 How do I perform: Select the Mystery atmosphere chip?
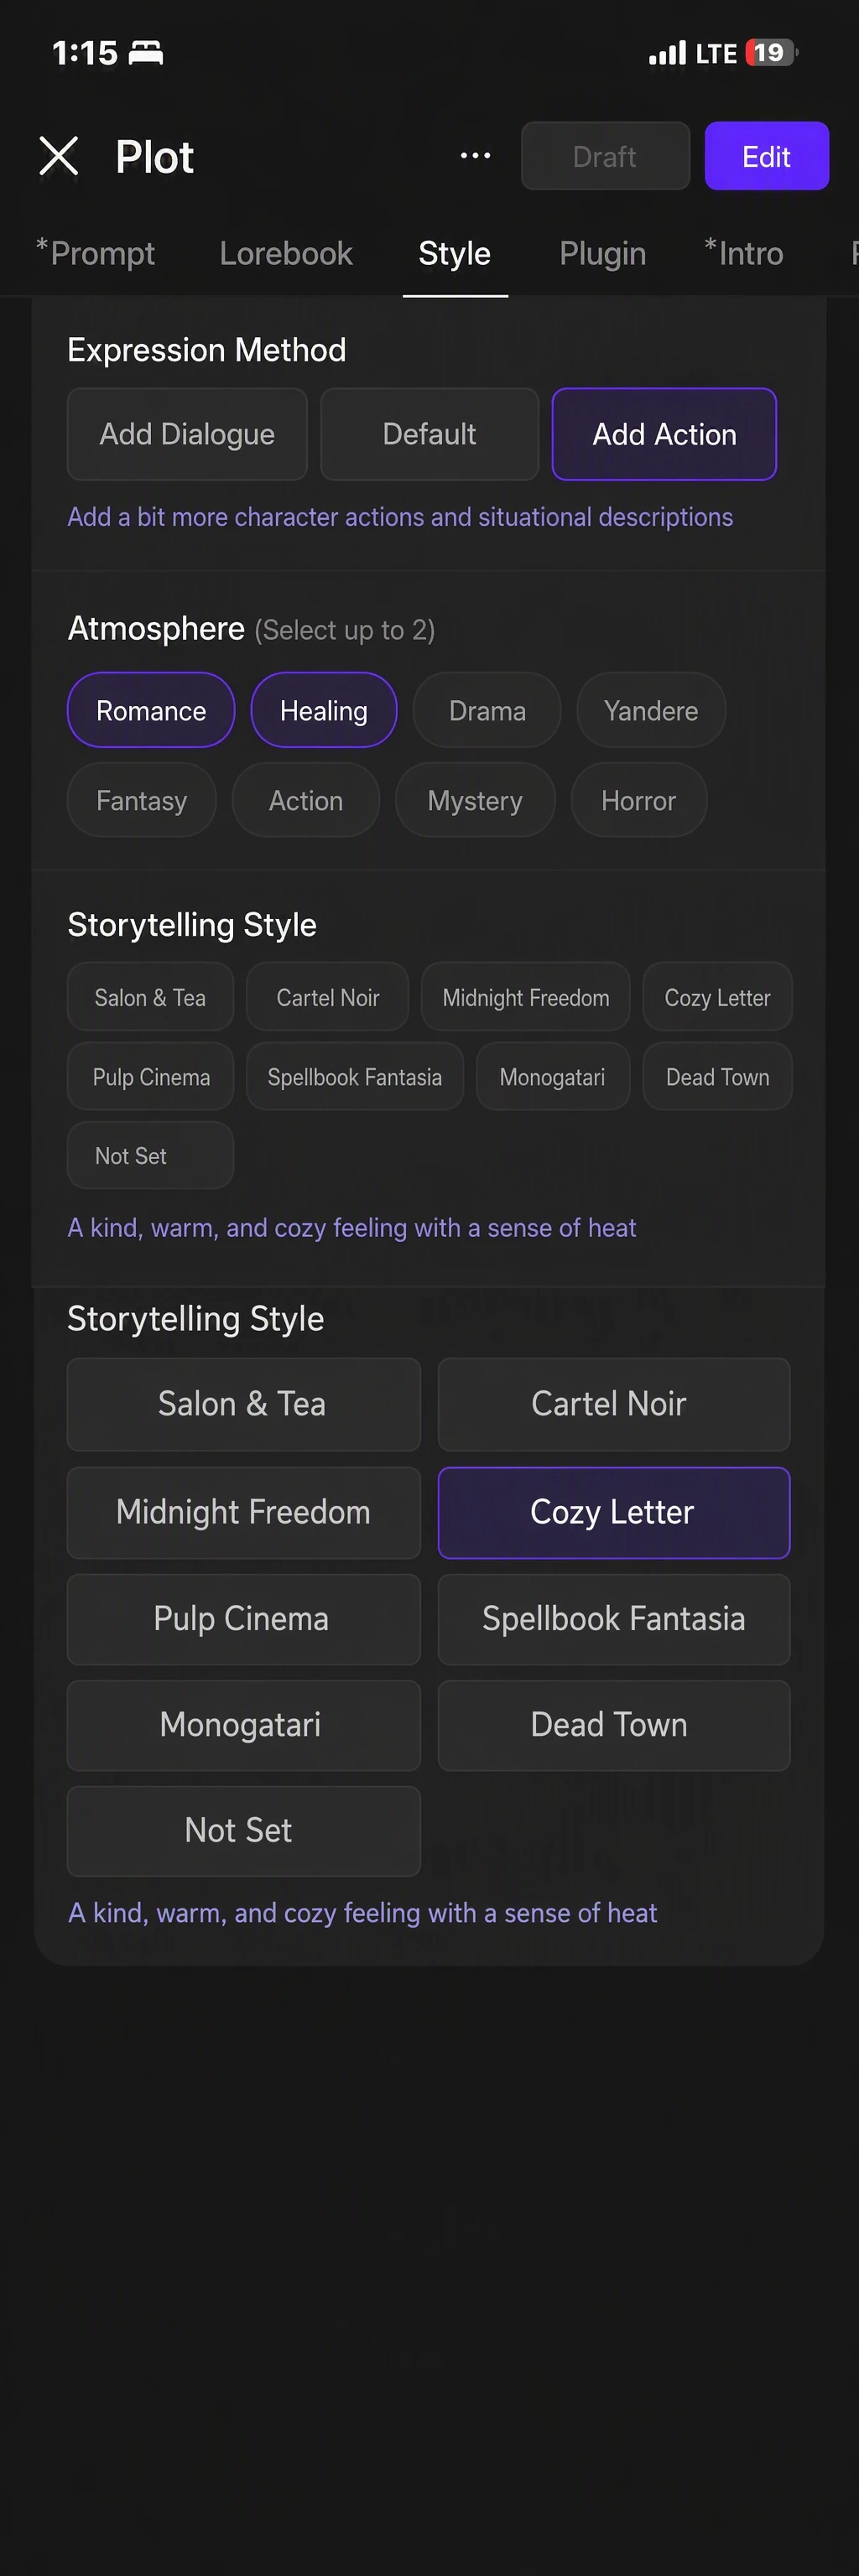(x=475, y=800)
